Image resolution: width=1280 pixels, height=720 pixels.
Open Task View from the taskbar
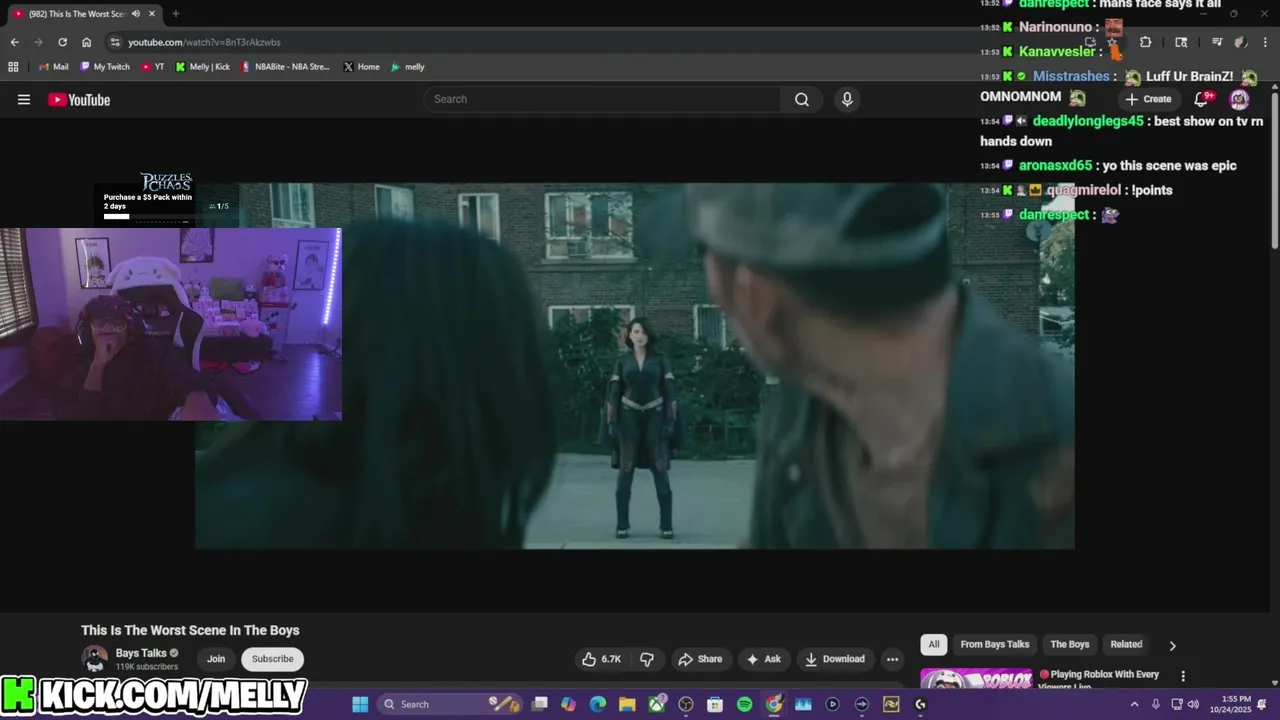point(540,704)
